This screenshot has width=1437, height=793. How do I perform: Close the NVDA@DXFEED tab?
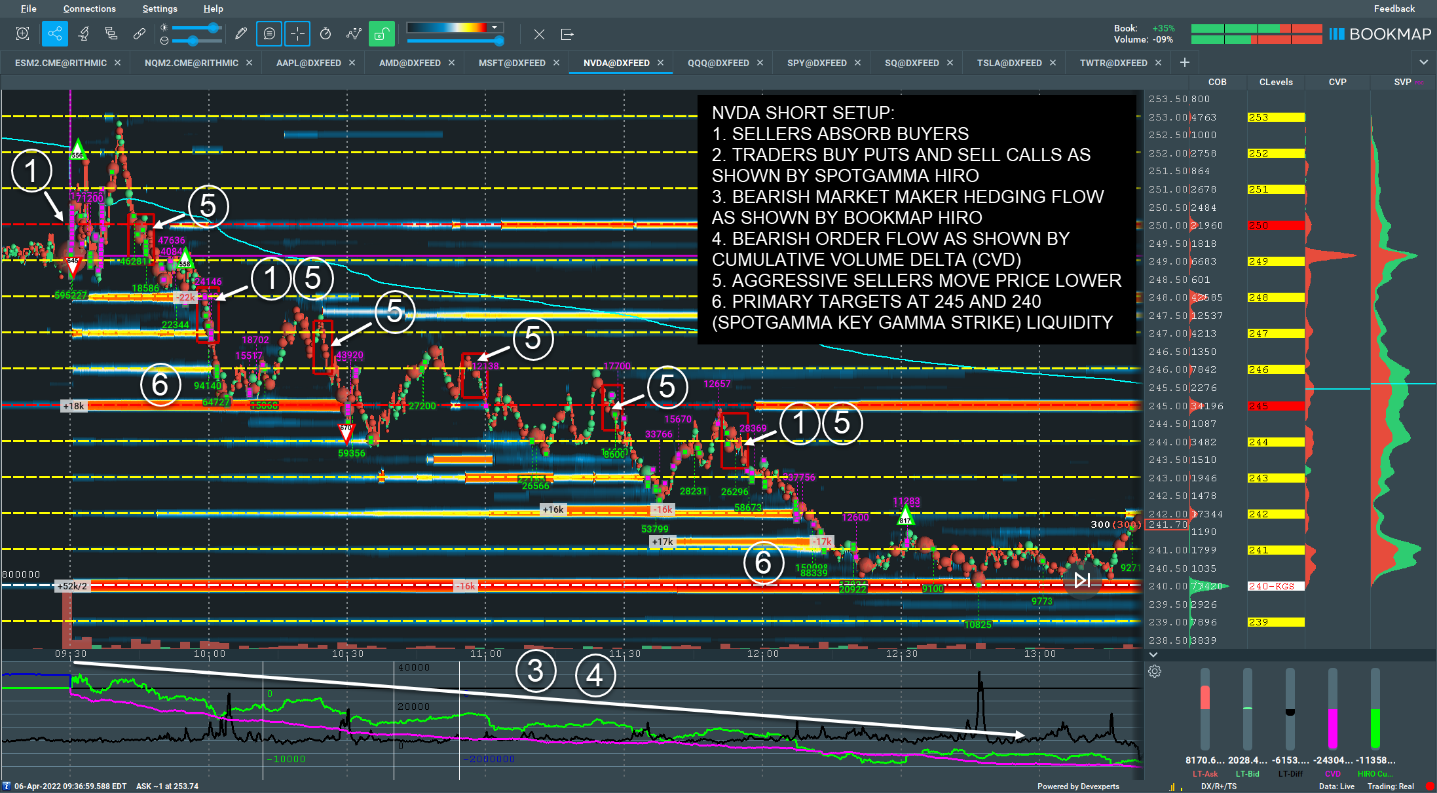[661, 62]
